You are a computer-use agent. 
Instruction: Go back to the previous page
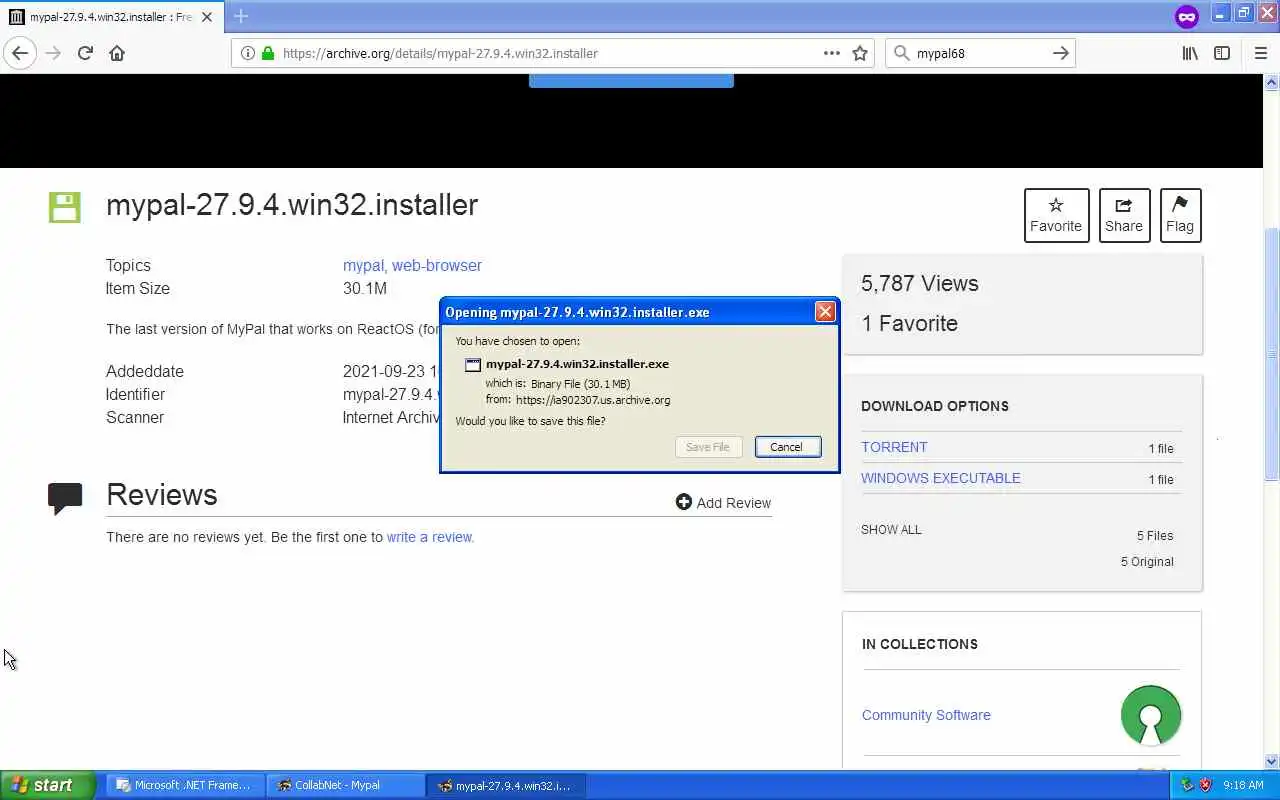tap(20, 53)
